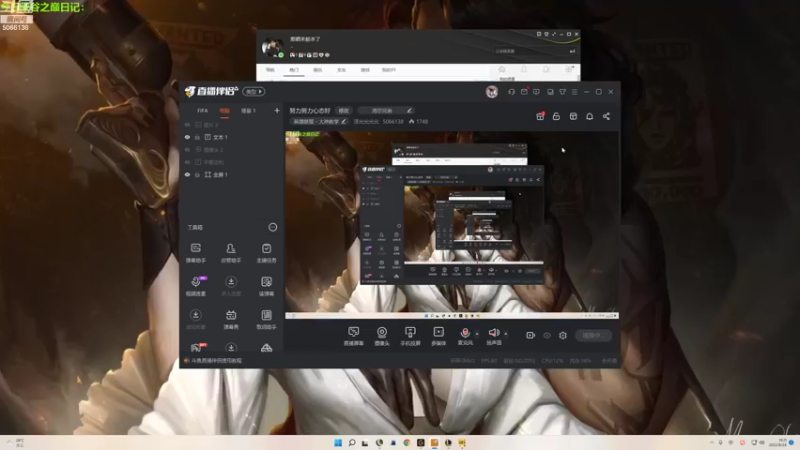Open the 歌词助手 tool
800x450 pixels.
266,319
